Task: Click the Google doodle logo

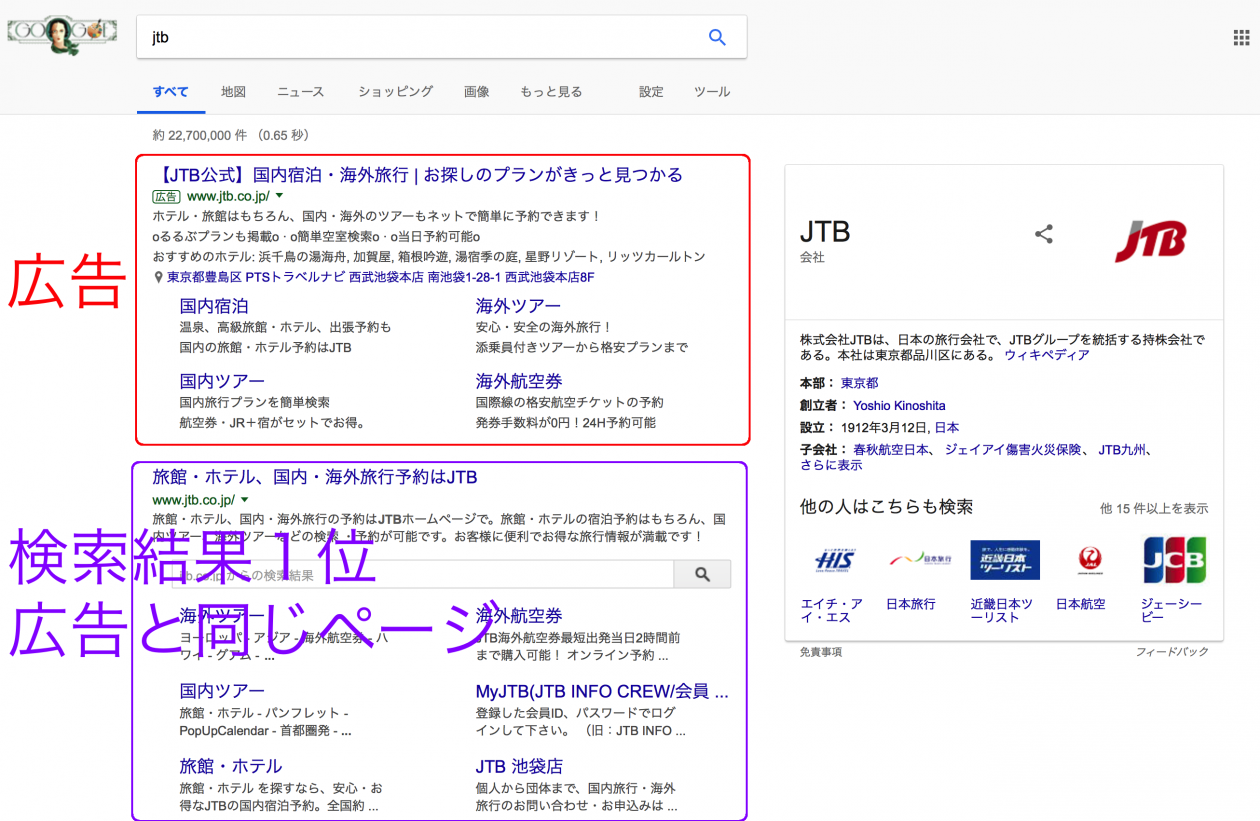Action: tap(62, 35)
